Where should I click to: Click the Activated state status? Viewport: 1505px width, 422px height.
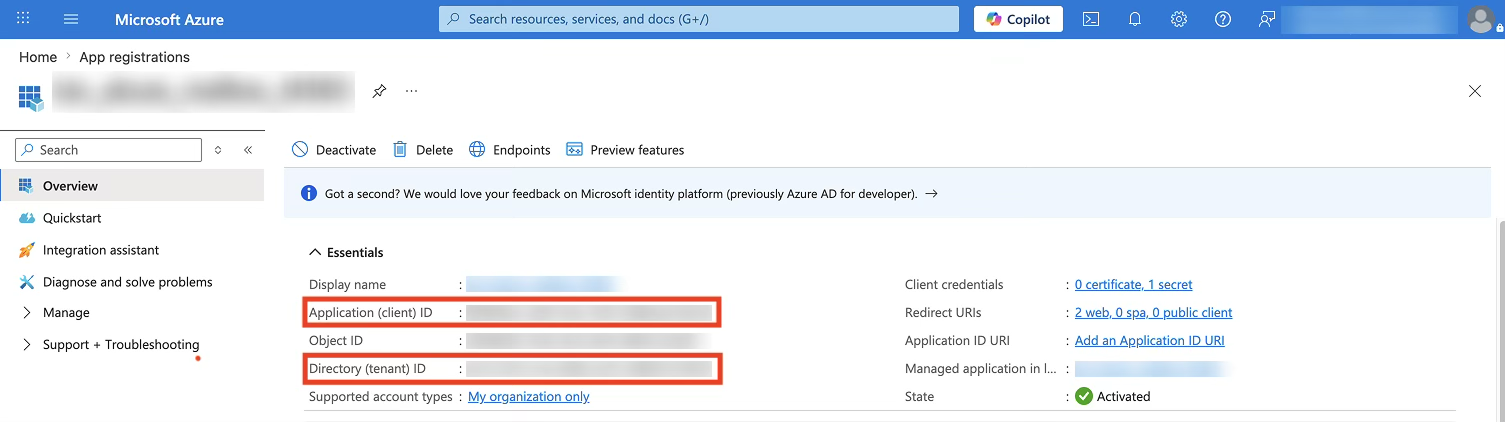[x=1113, y=397]
